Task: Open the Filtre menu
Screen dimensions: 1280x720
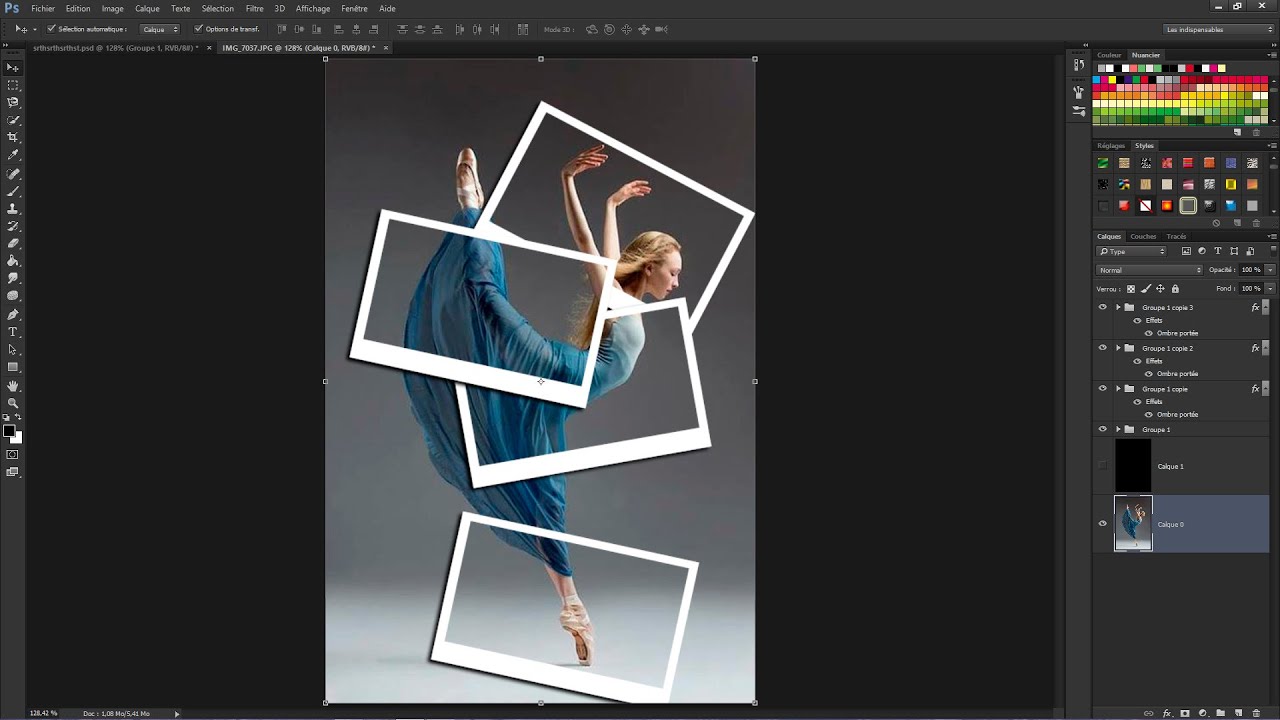Action: (255, 8)
